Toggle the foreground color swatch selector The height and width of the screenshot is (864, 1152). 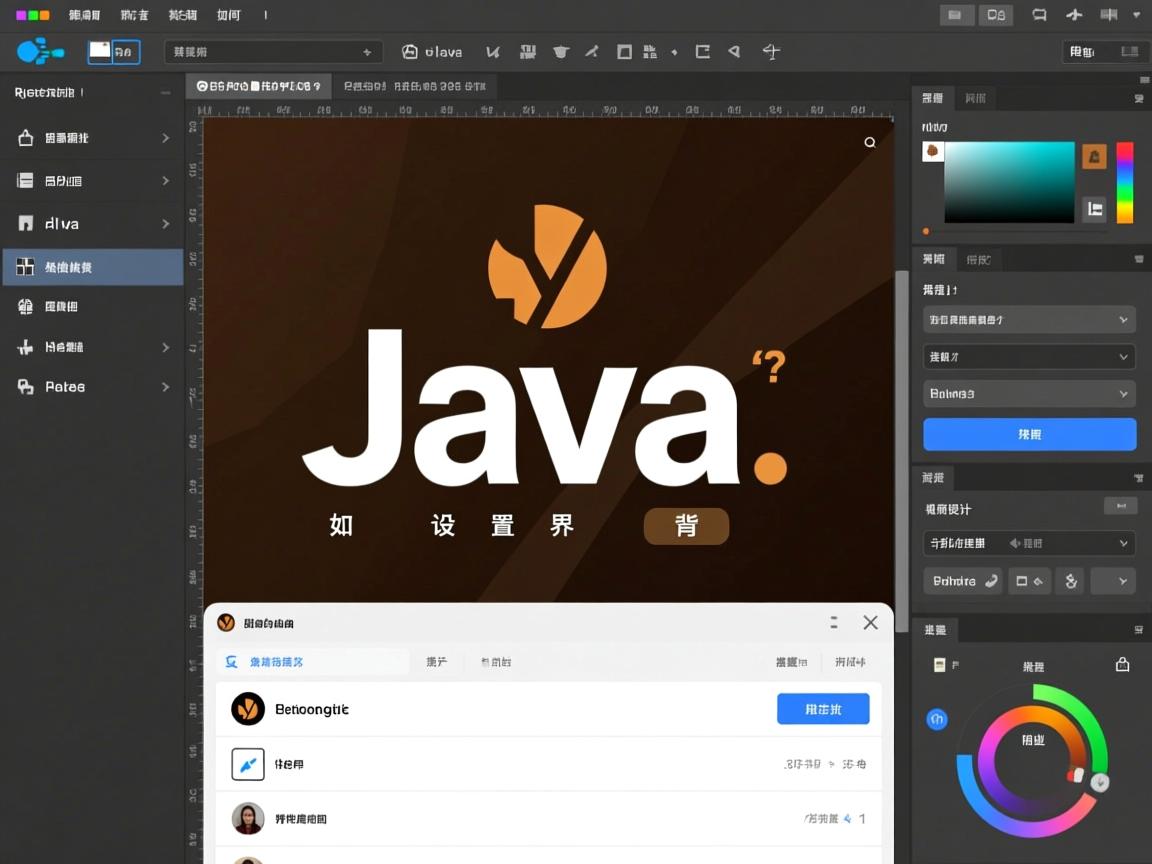click(x=932, y=152)
